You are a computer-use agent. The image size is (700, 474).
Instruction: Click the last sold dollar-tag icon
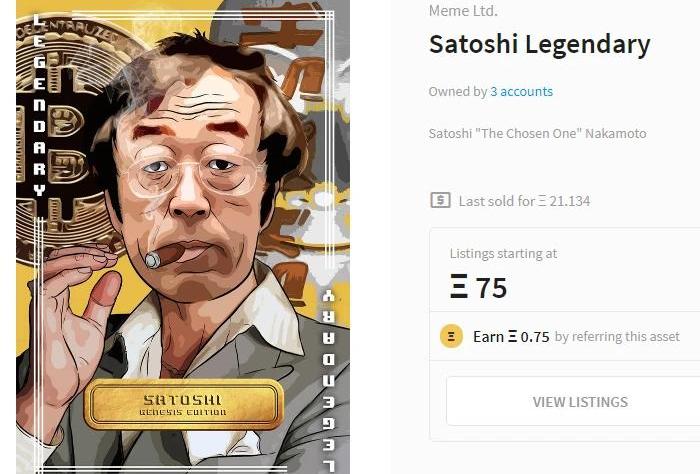tap(440, 200)
